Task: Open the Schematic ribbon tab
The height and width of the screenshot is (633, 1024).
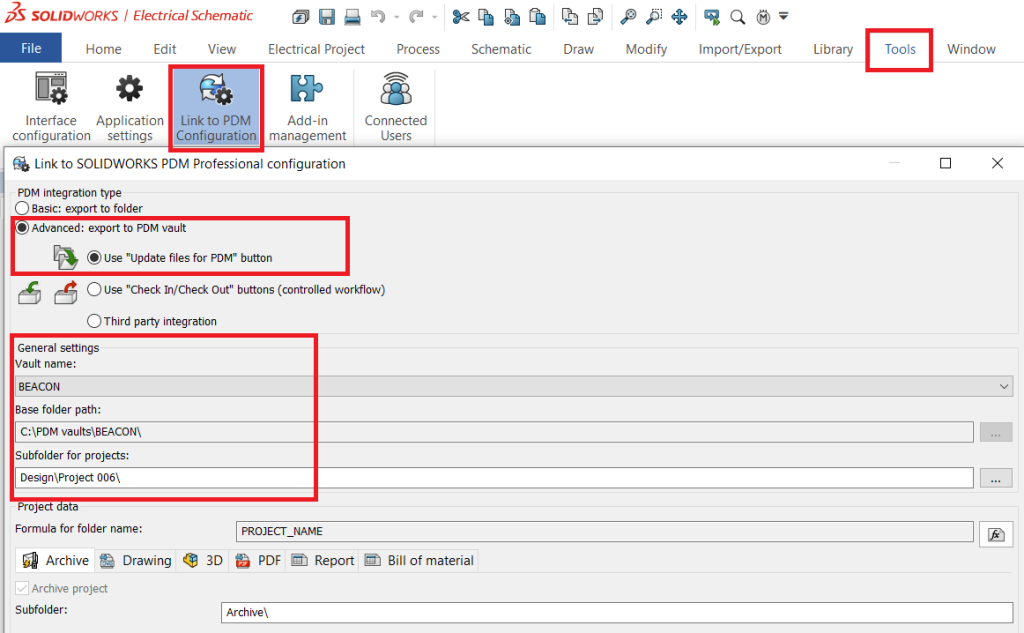Action: (x=501, y=49)
